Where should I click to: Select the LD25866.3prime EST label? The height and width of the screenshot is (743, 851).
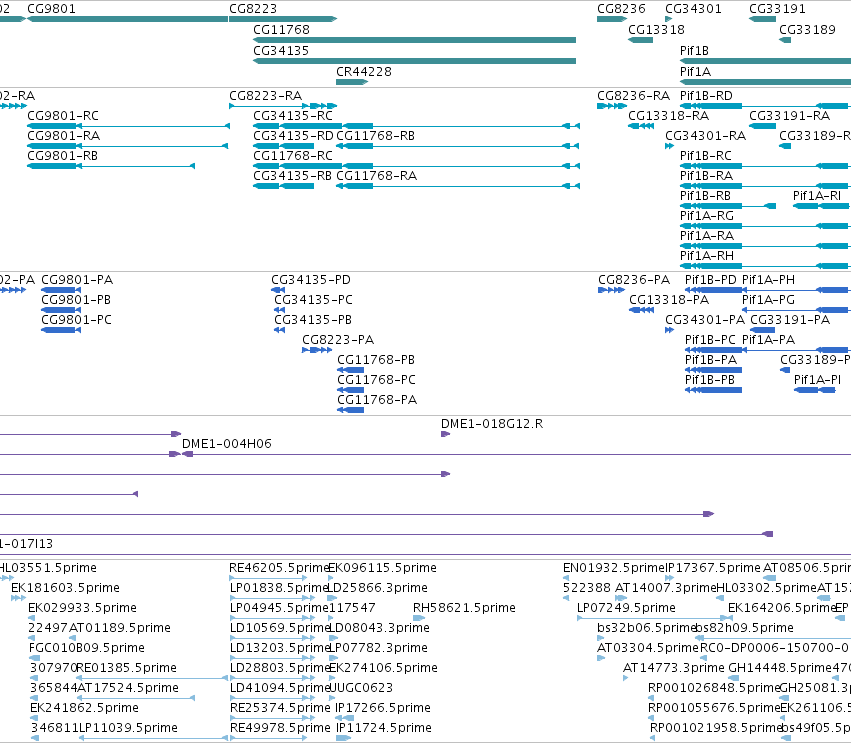point(378,589)
